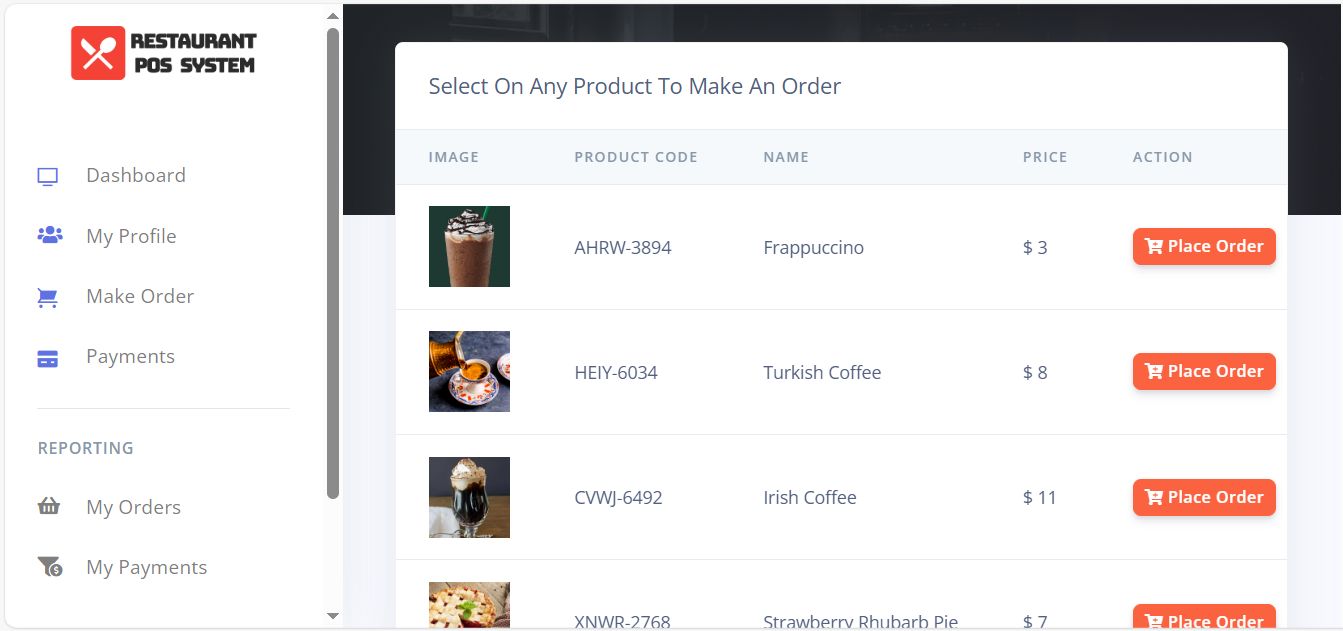Place order for Irish Coffee
1343x631 pixels.
pyautogui.click(x=1203, y=497)
